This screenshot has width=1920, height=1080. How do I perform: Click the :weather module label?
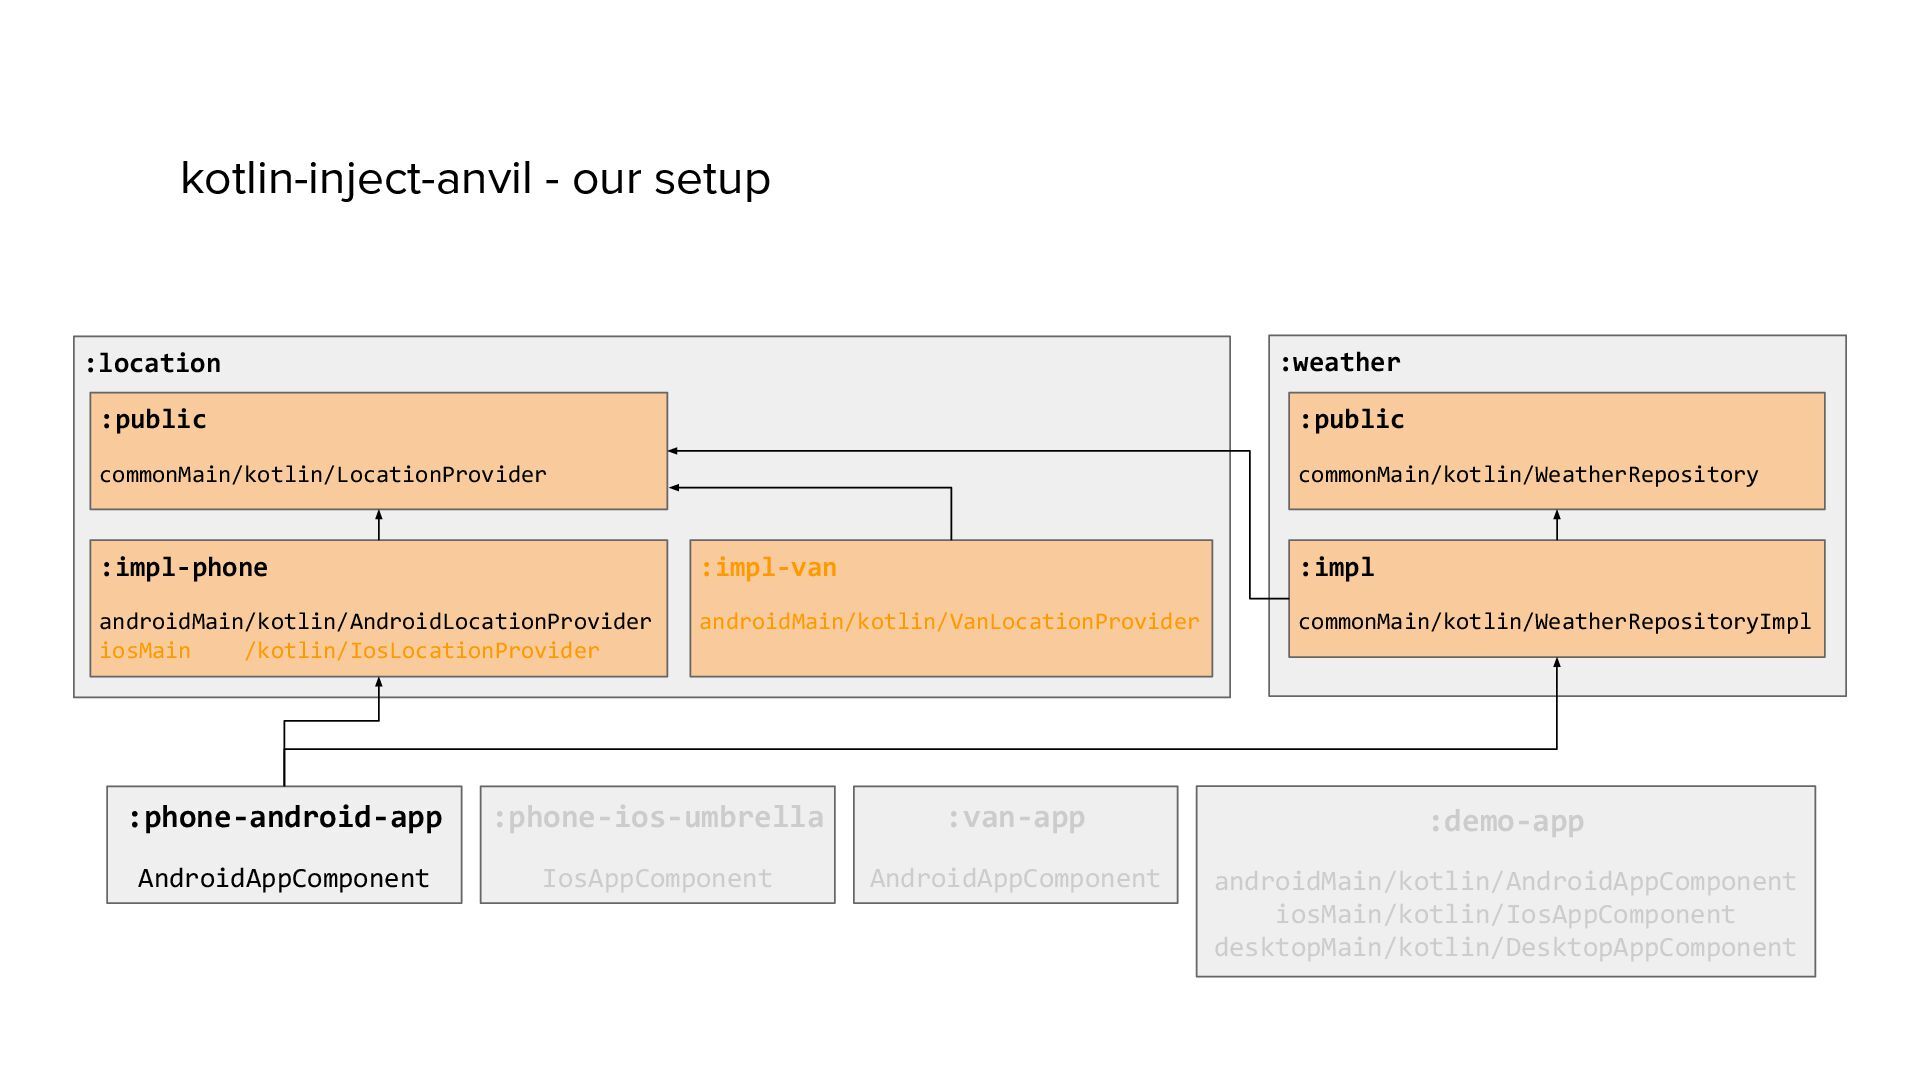coord(1339,362)
